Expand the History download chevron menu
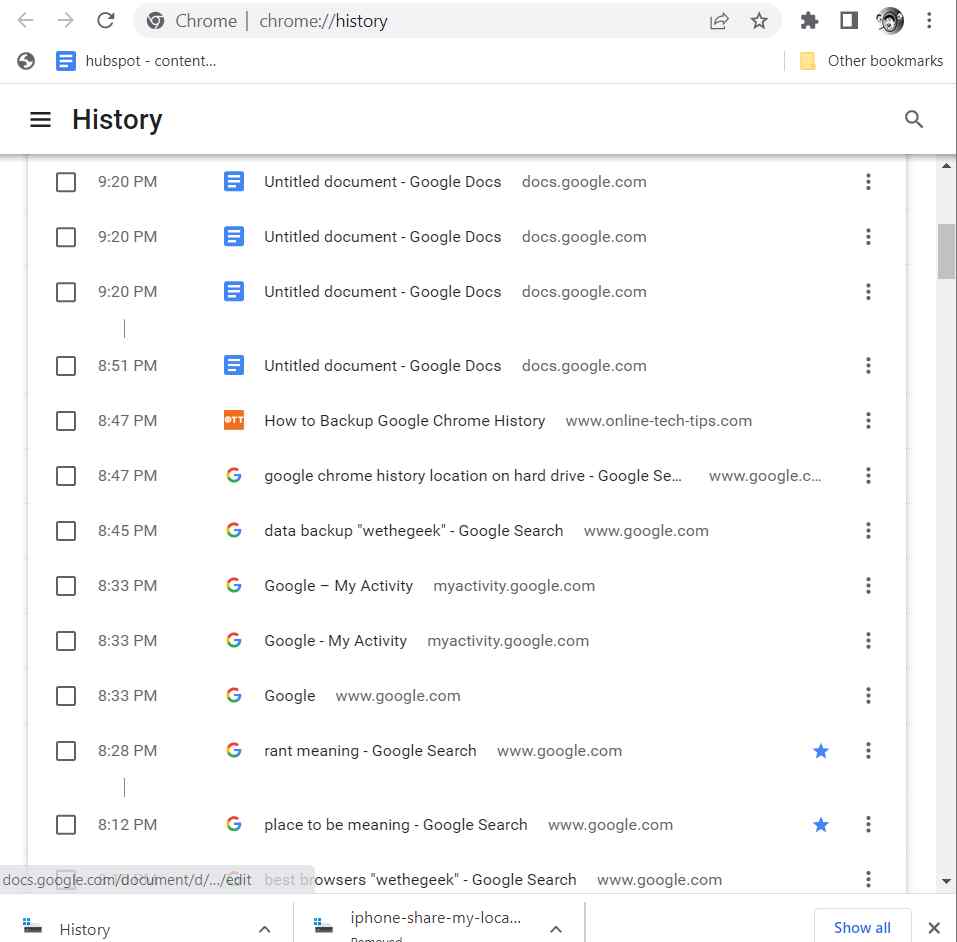Screen dimensions: 957x942 tap(264, 929)
